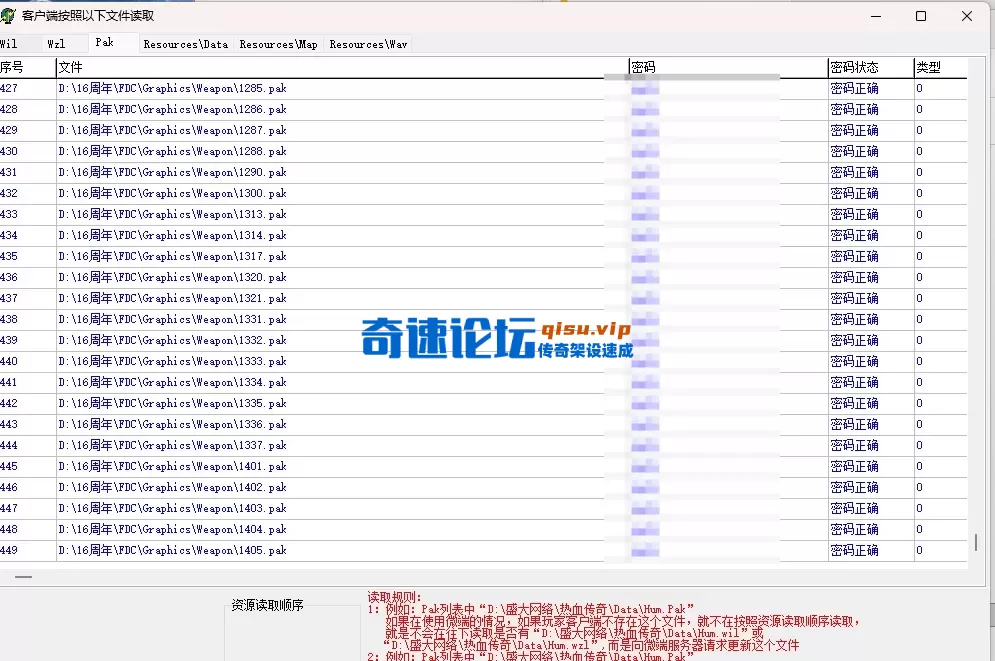Select row Weapon\1320.pak
The image size is (995, 661).
pos(484,277)
